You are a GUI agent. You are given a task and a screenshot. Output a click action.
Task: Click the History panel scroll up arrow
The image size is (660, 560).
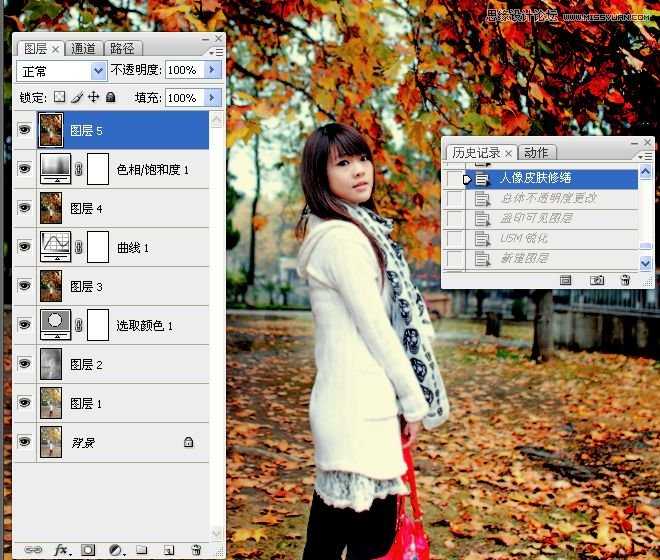(645, 171)
